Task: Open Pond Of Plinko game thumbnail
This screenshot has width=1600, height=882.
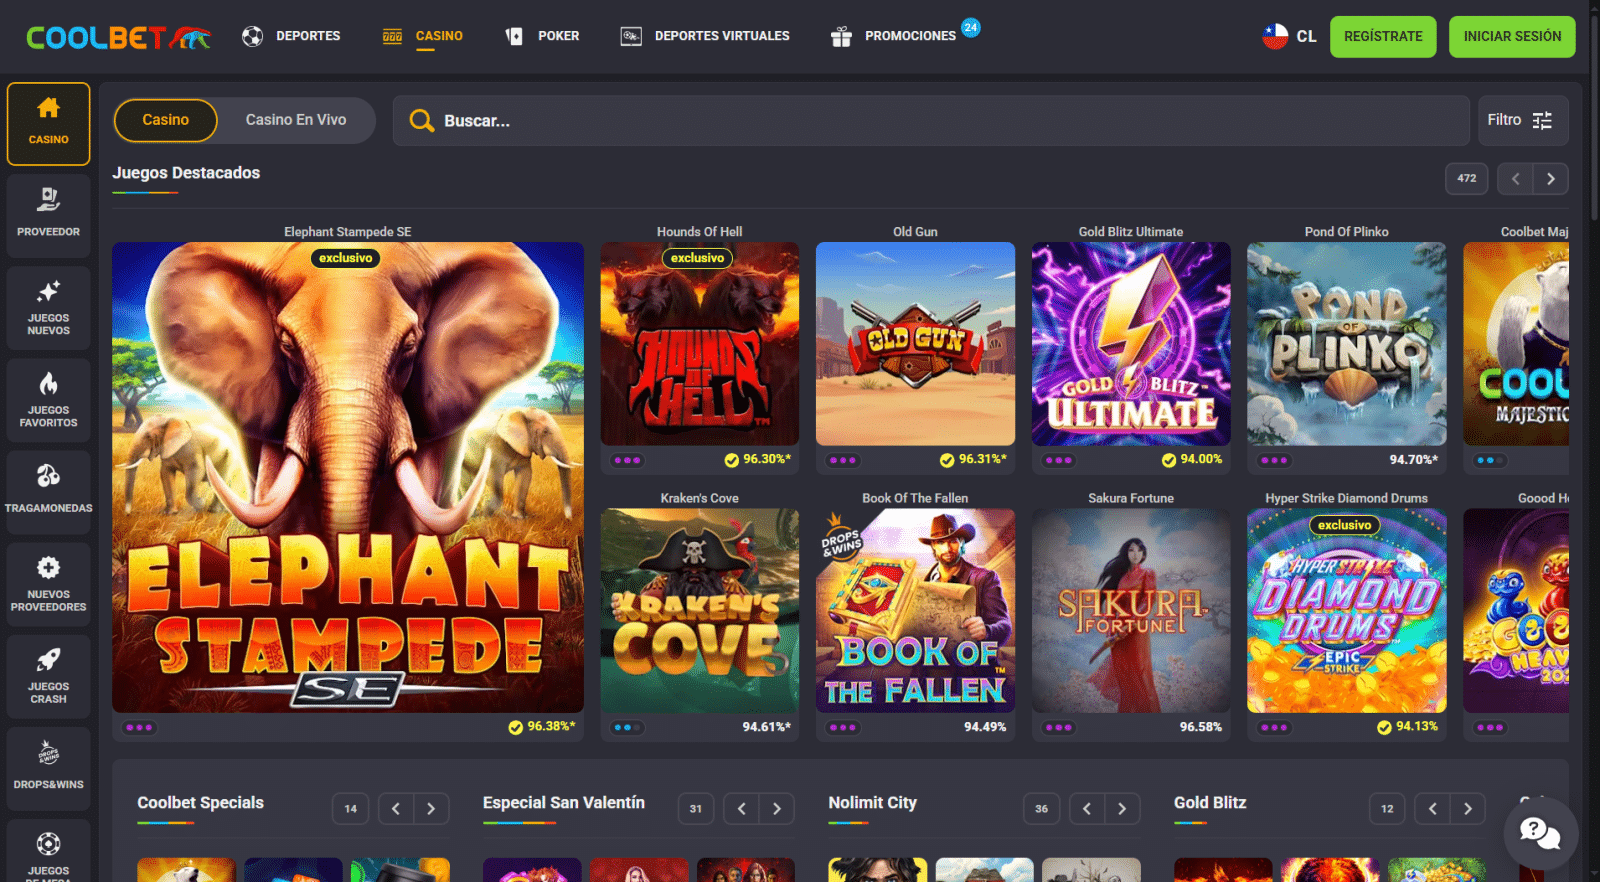Action: [1347, 344]
